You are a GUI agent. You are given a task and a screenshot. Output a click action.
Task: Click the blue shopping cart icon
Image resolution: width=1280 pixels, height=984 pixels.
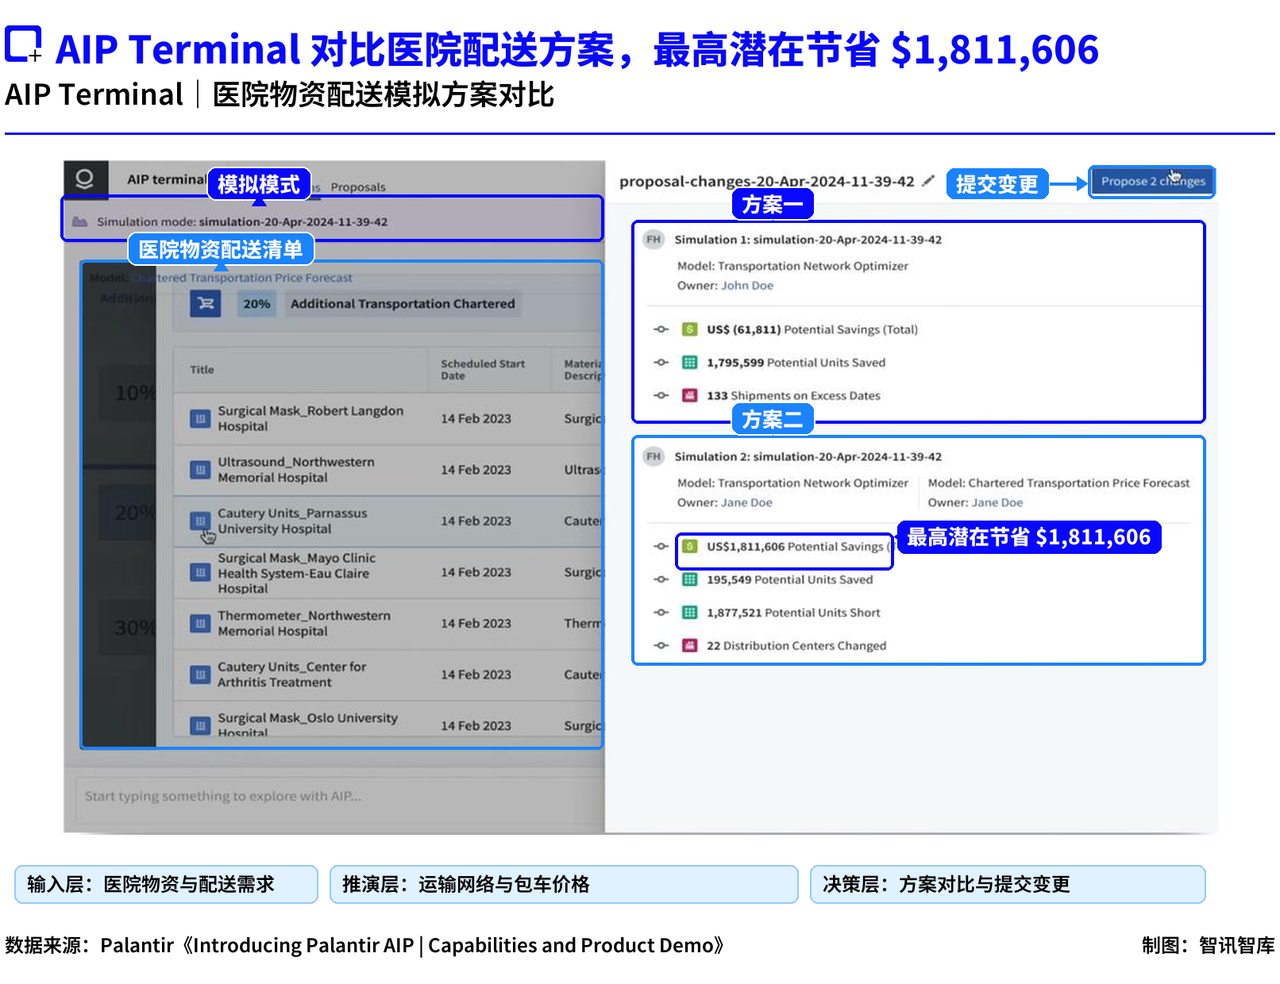tap(206, 303)
